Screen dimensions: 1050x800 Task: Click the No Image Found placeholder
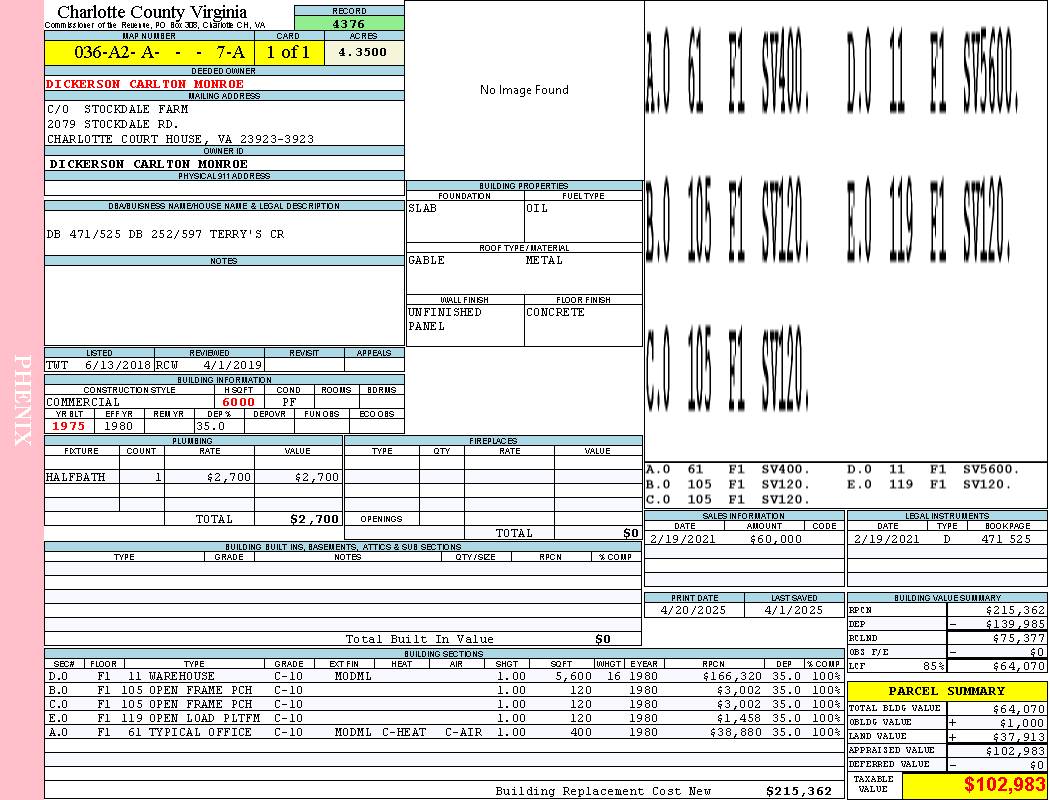tap(524, 90)
